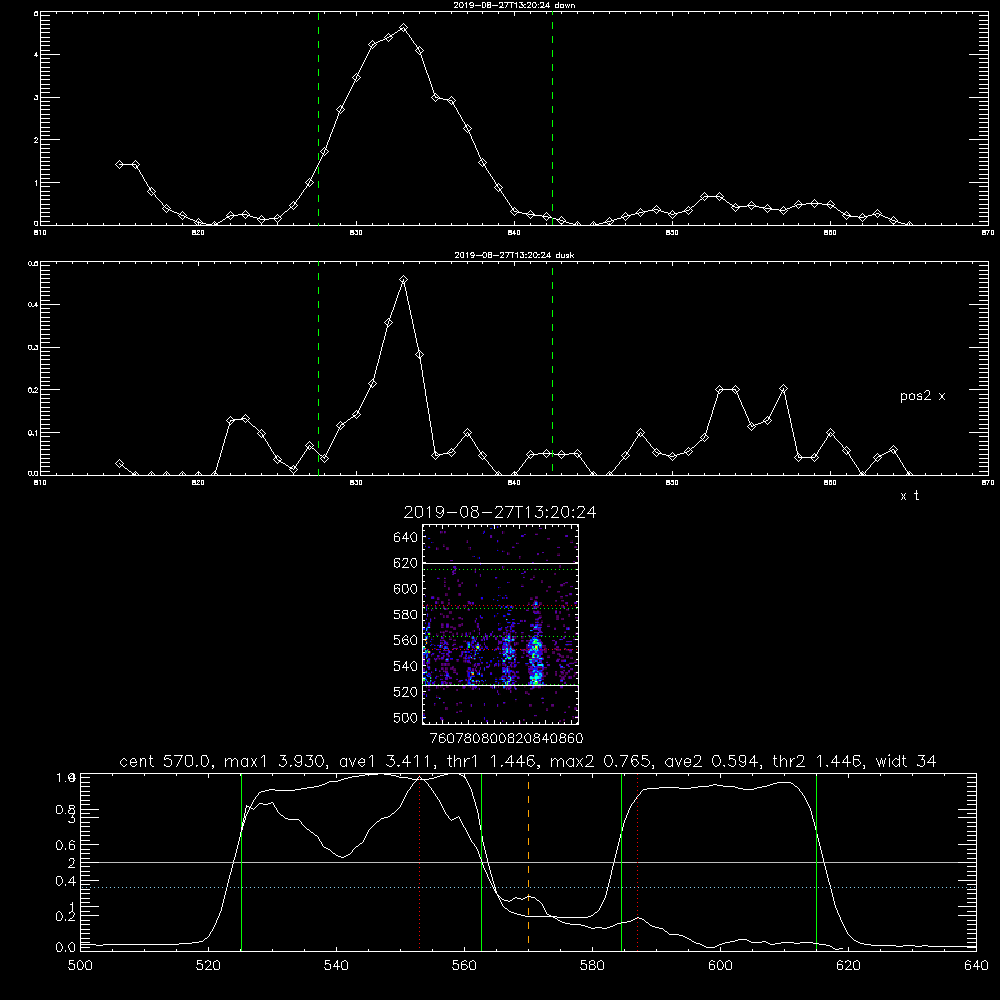The image size is (1000, 1000).
Task: Click the '560' x-axis label of bottom plot
Action: [x=464, y=966]
